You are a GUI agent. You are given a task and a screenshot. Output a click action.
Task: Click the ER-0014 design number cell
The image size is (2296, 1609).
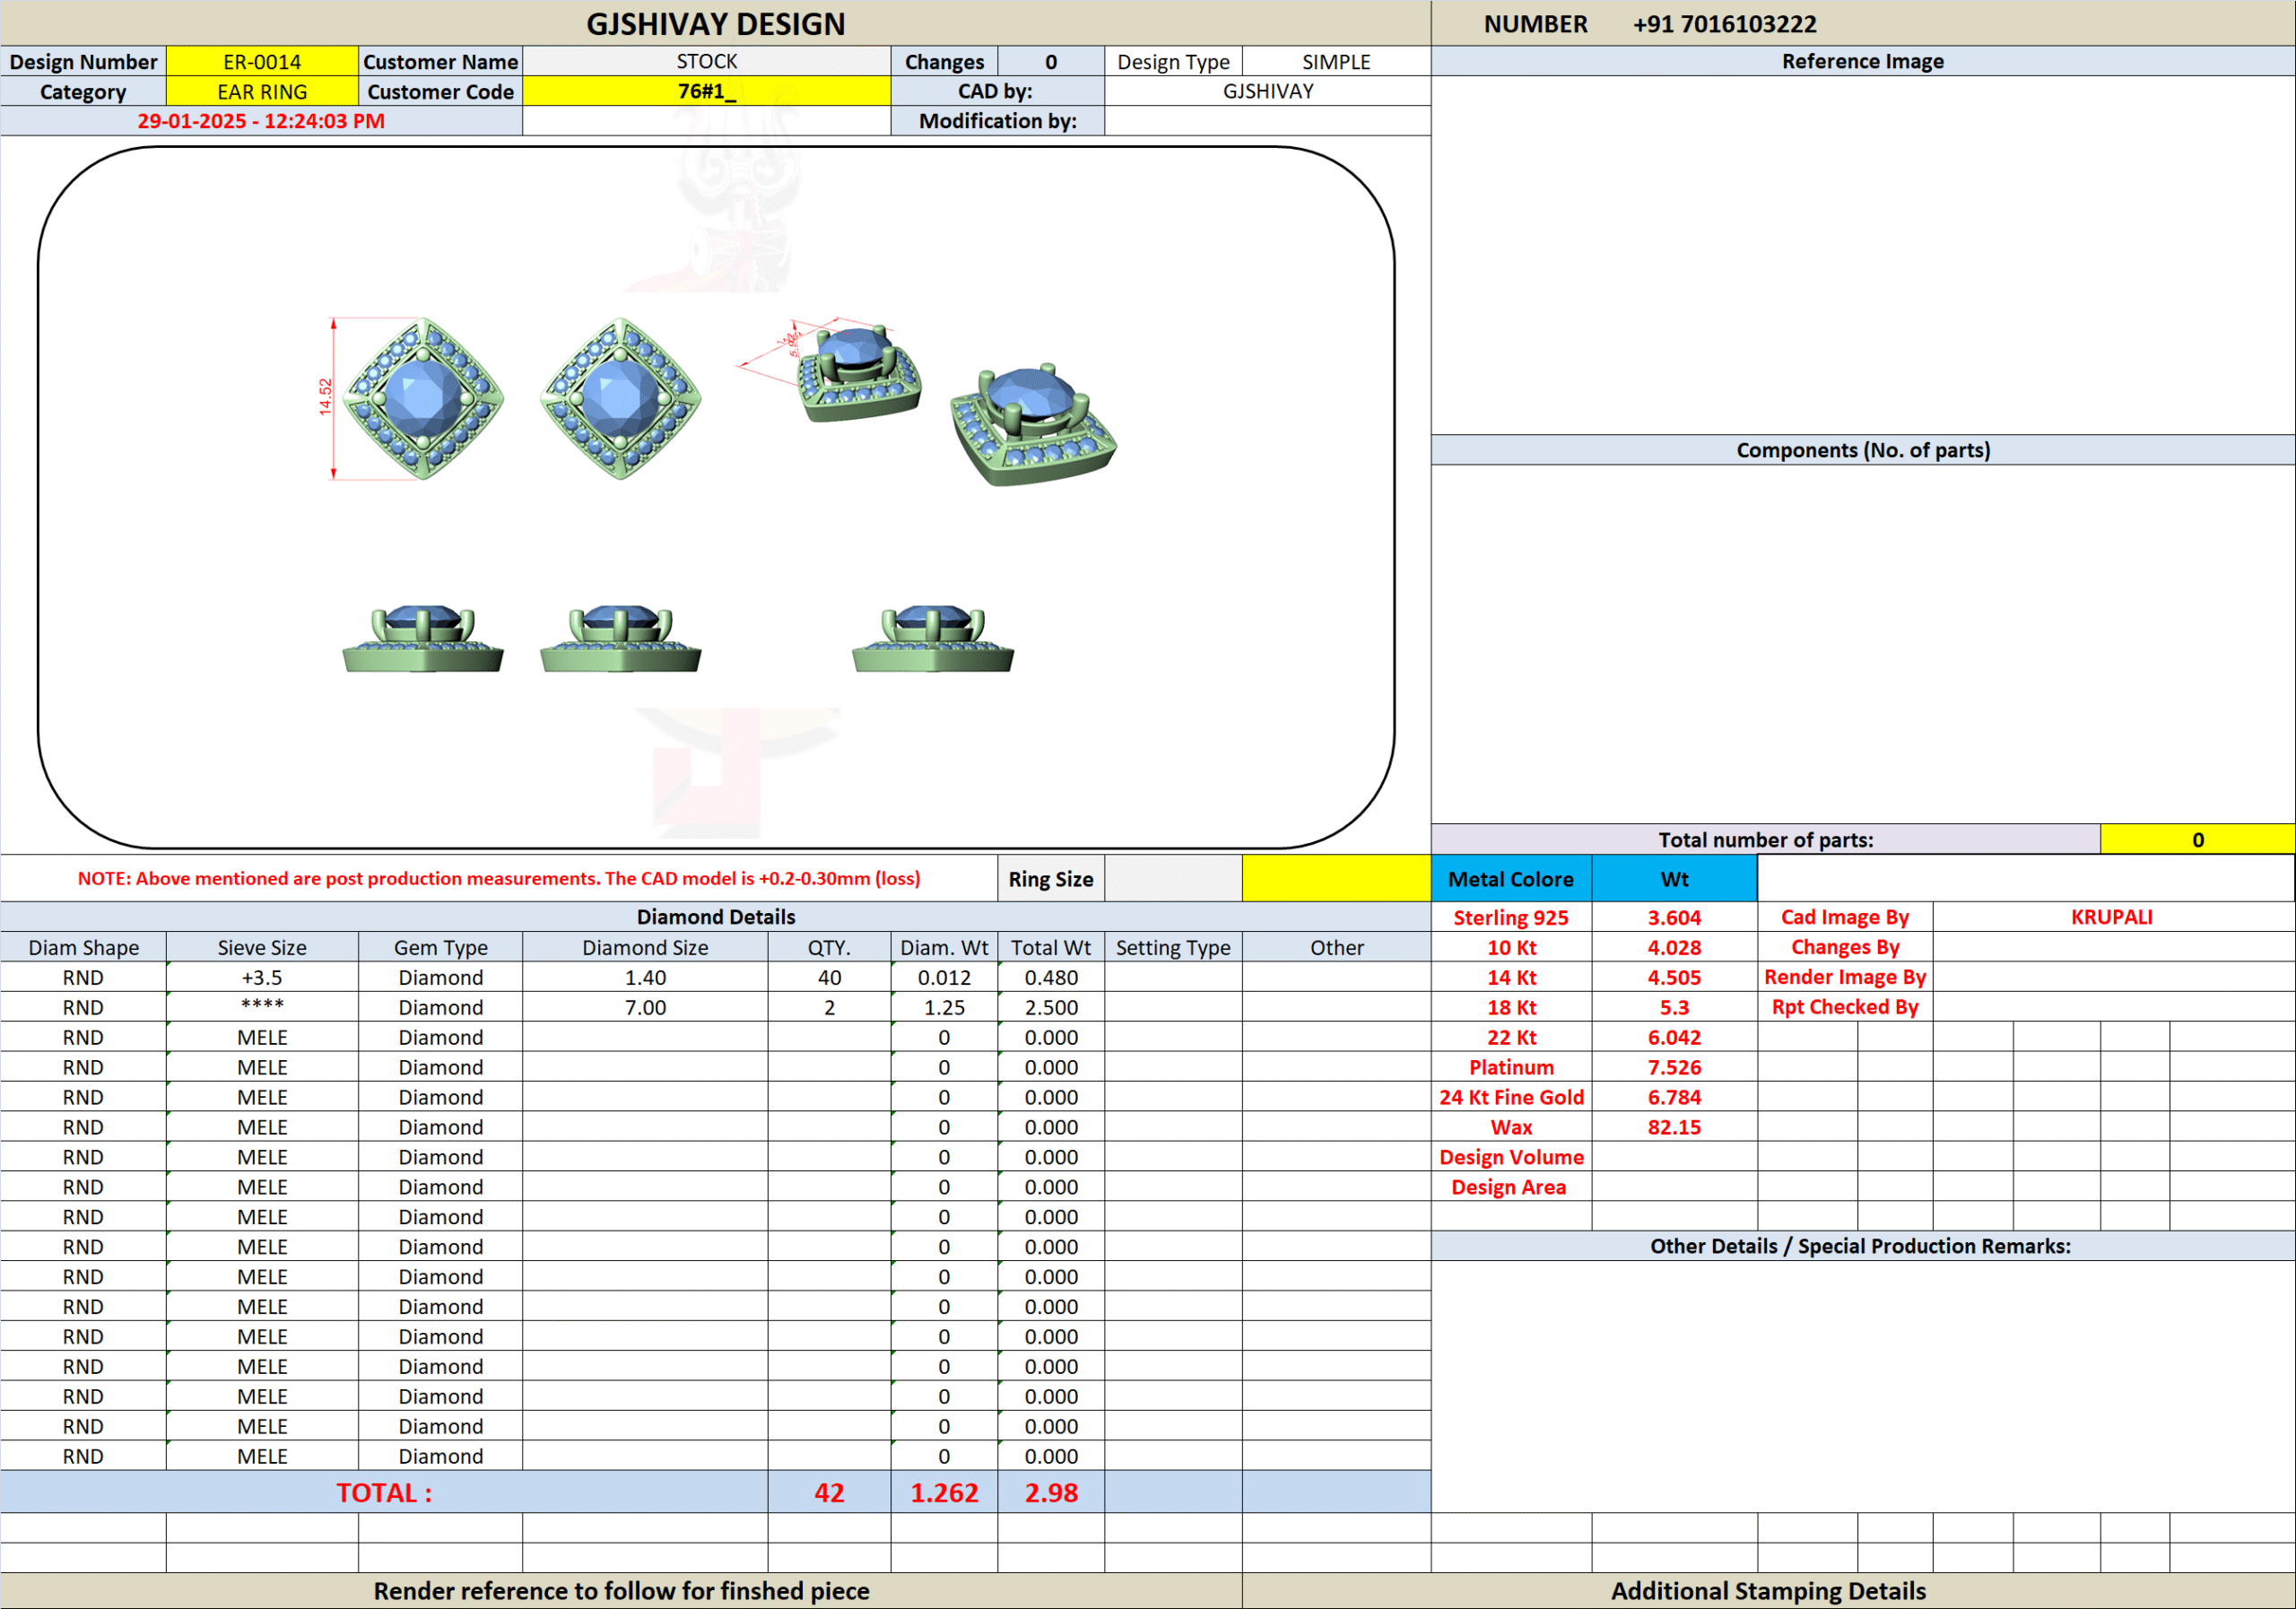click(x=262, y=62)
